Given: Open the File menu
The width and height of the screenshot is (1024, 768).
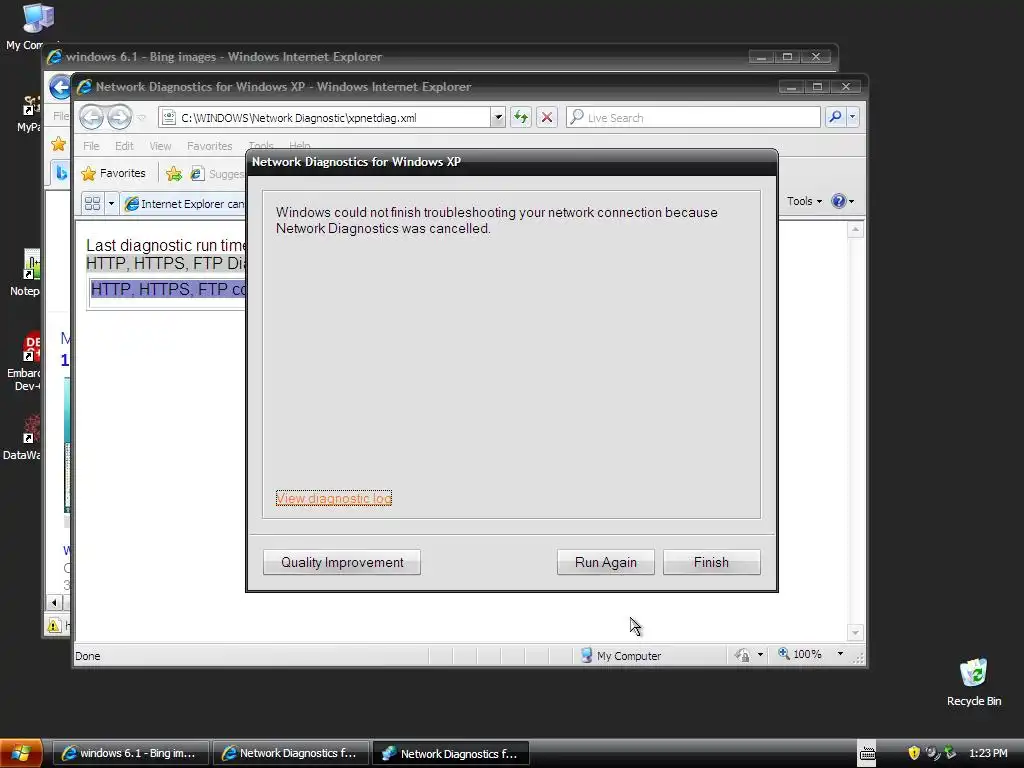Looking at the screenshot, I should [x=91, y=146].
